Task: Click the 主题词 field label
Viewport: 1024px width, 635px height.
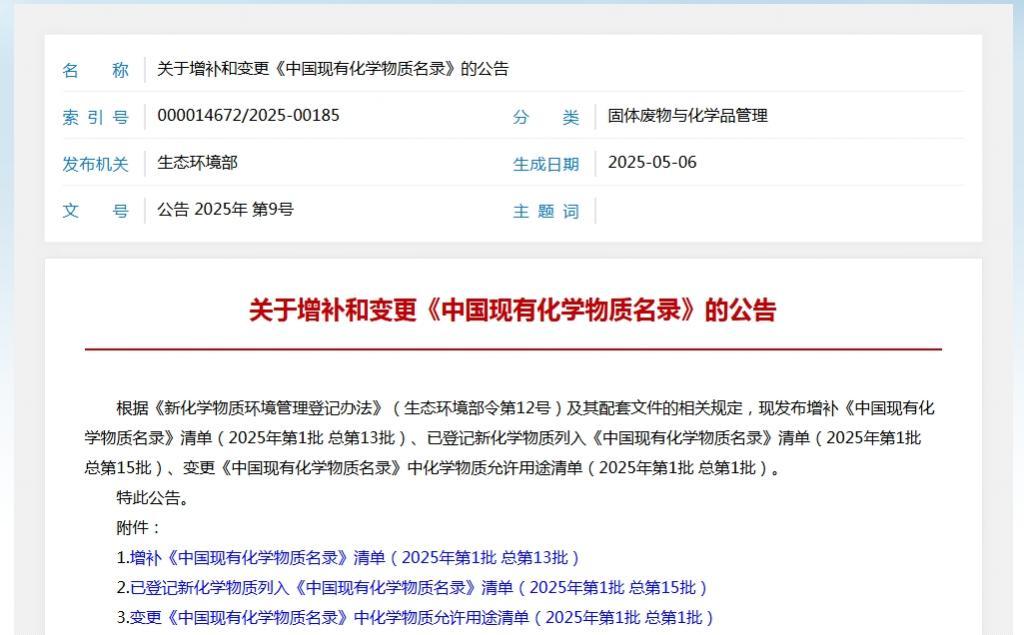Action: point(546,211)
